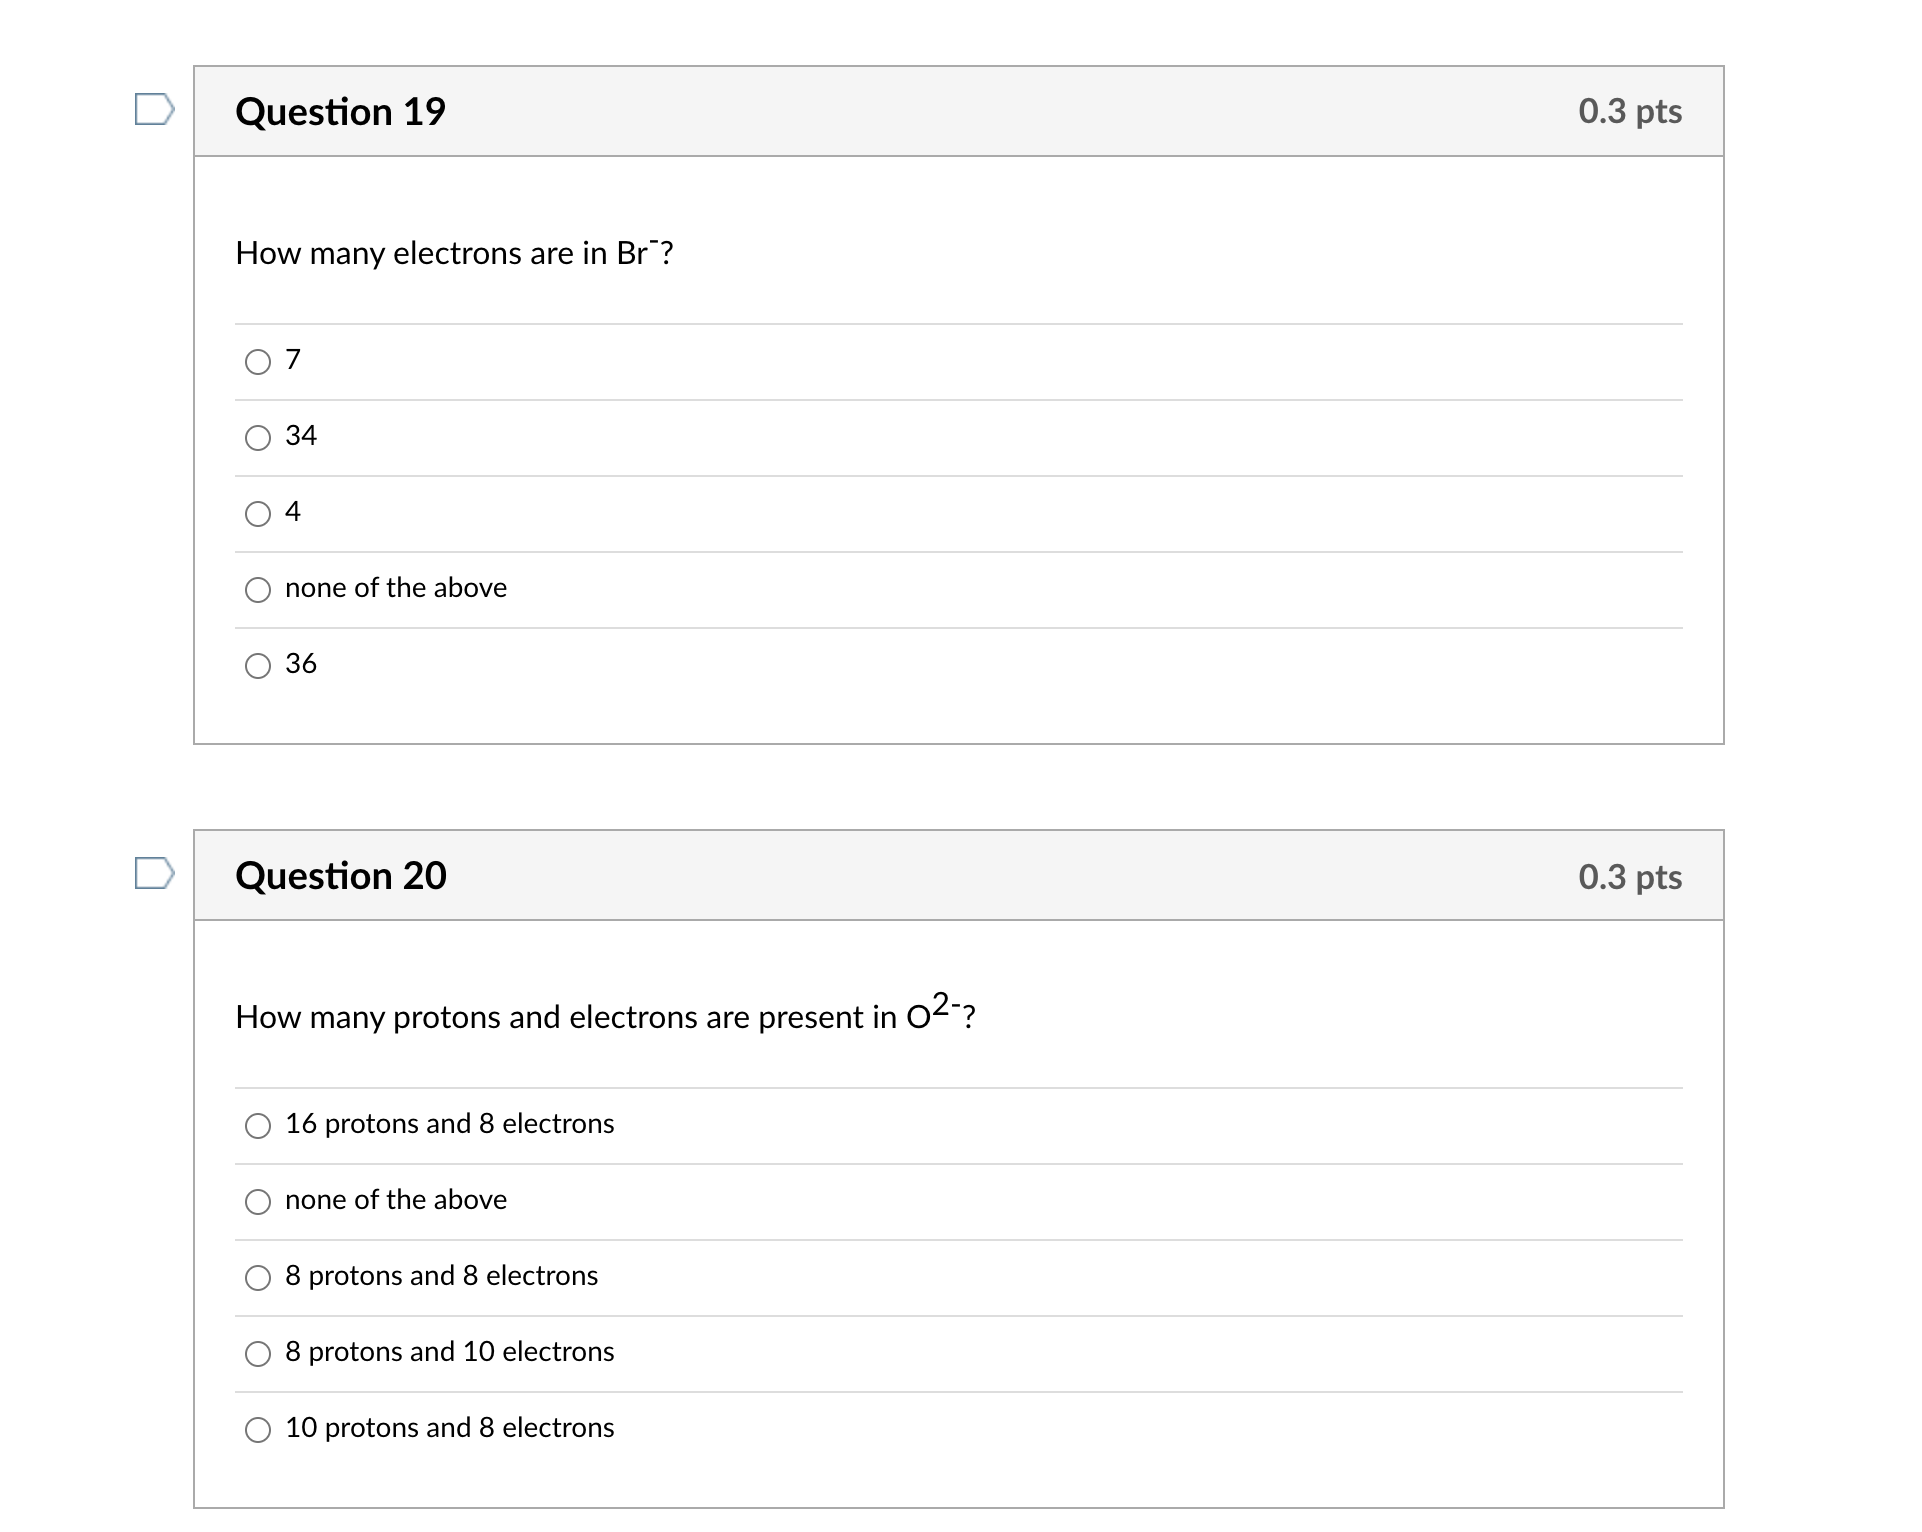Select 36 electrons option
1922x1532 pixels.
[x=258, y=666]
